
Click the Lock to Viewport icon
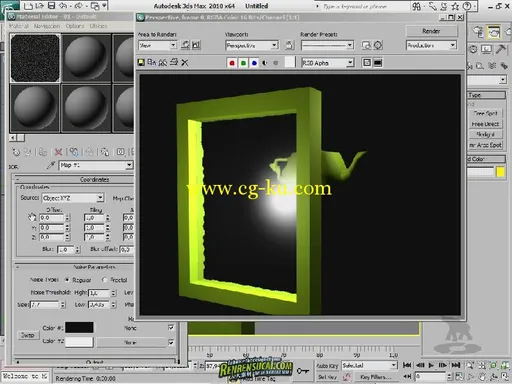(x=289, y=45)
